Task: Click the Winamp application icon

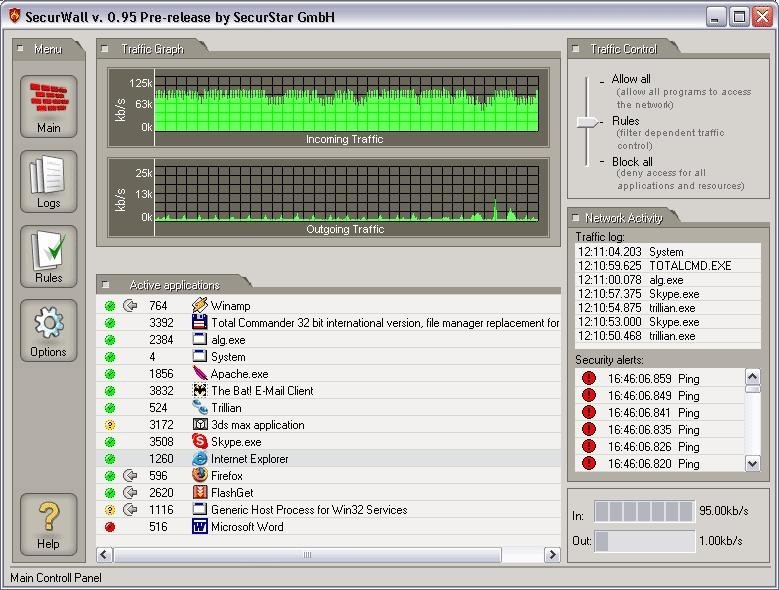Action: pyautogui.click(x=200, y=305)
